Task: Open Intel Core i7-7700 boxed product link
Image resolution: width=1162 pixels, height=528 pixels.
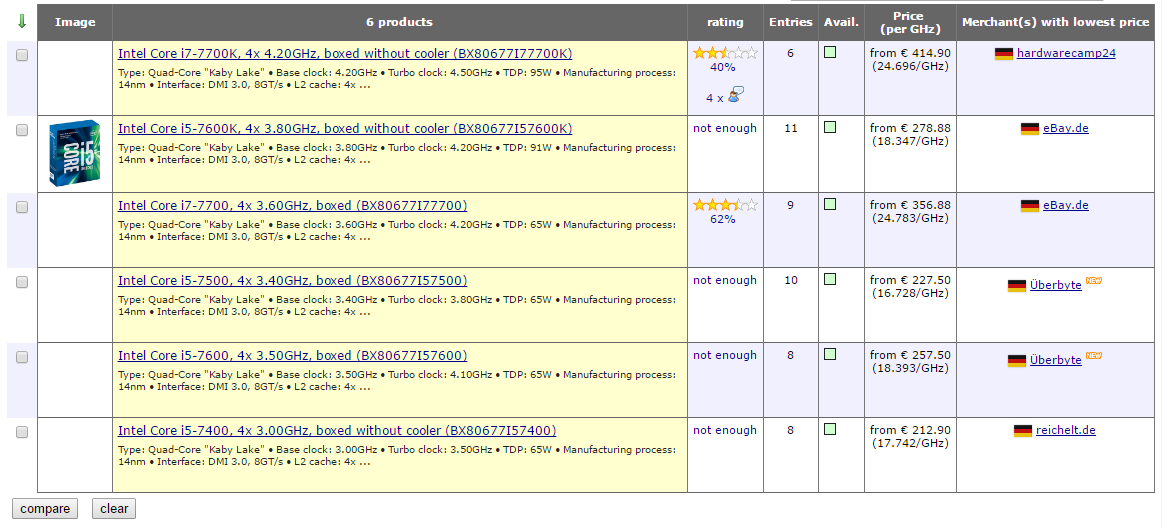Action: pos(292,206)
